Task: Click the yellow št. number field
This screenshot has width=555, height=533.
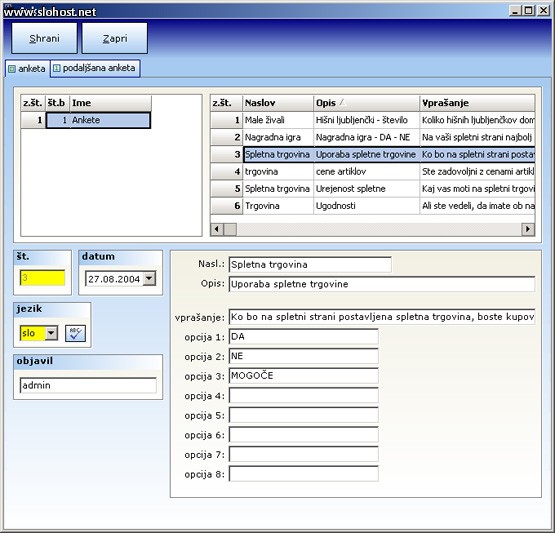Action: tap(42, 278)
